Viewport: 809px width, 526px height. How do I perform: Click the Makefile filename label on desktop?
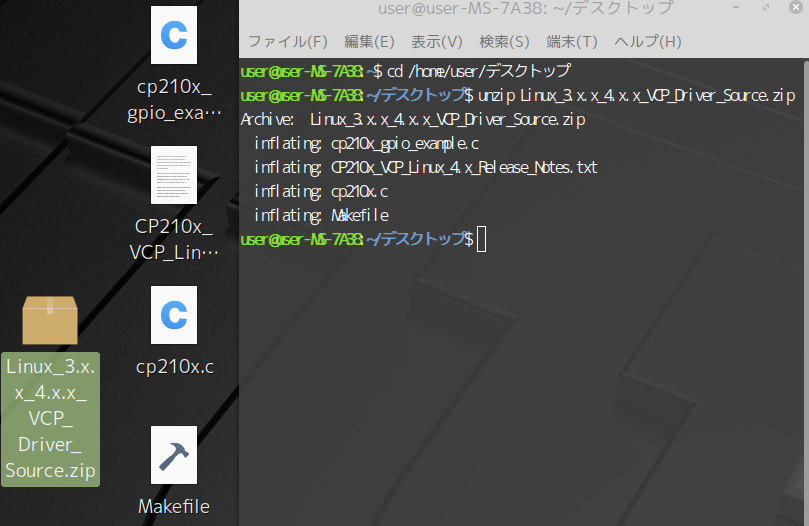tap(174, 506)
